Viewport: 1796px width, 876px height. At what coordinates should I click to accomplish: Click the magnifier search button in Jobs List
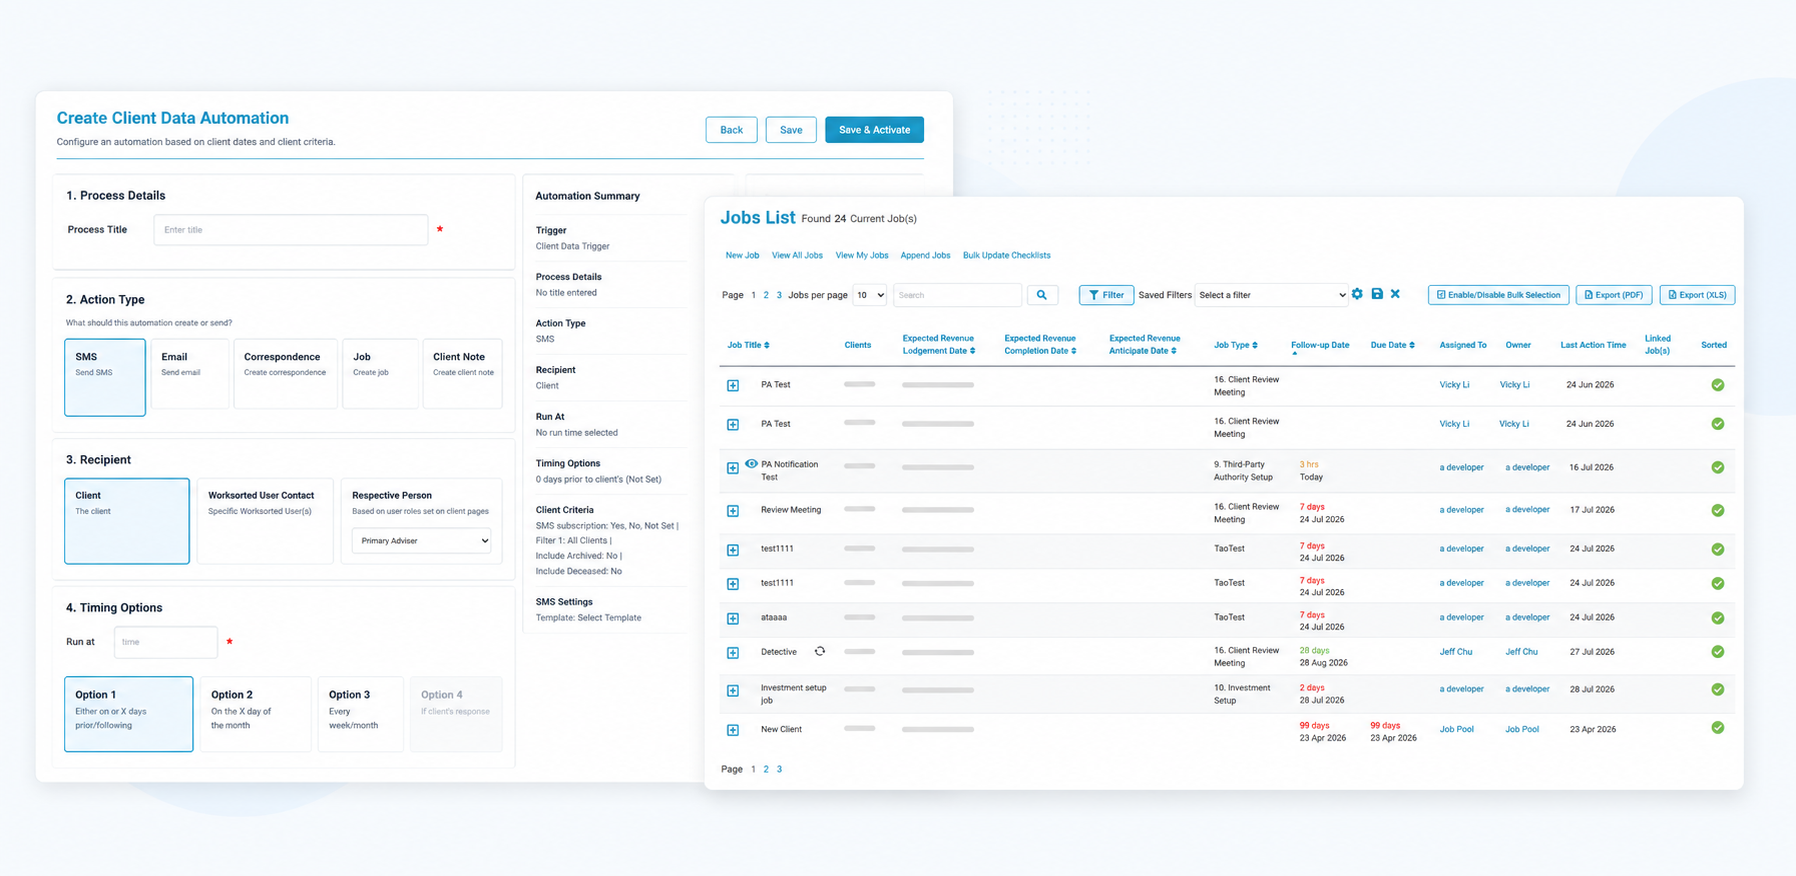tap(1042, 295)
